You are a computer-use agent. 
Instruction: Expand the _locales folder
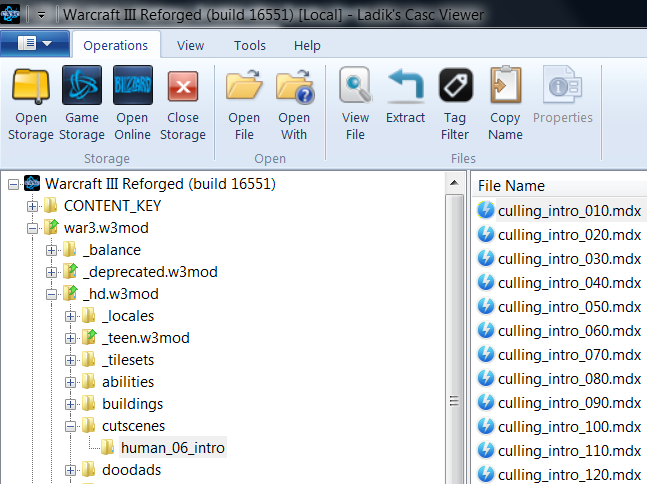click(71, 316)
